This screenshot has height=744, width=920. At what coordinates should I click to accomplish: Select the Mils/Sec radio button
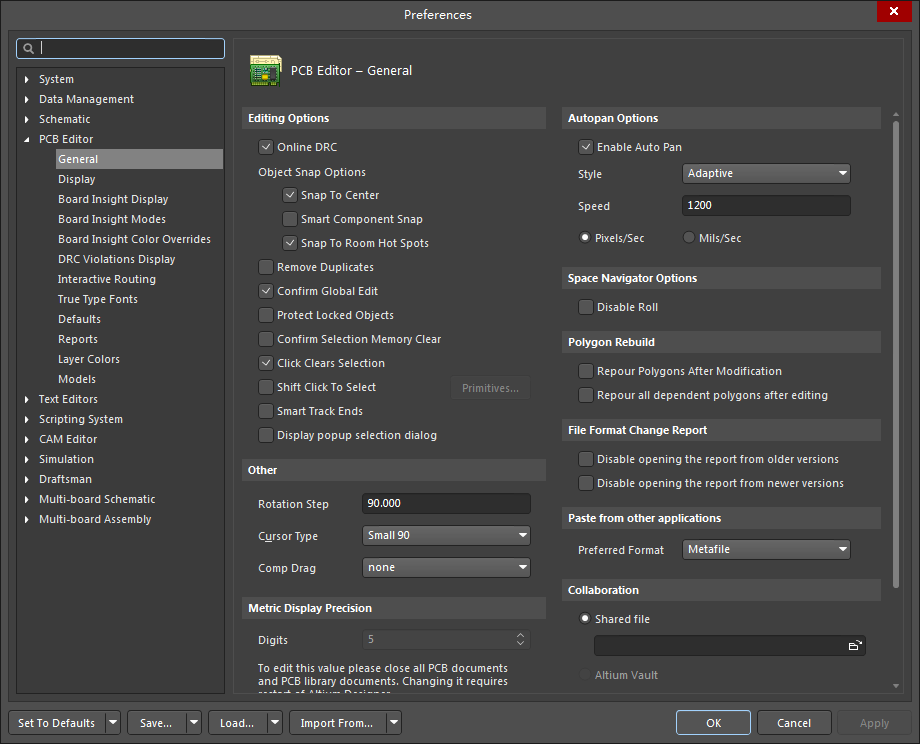pyautogui.click(x=689, y=238)
